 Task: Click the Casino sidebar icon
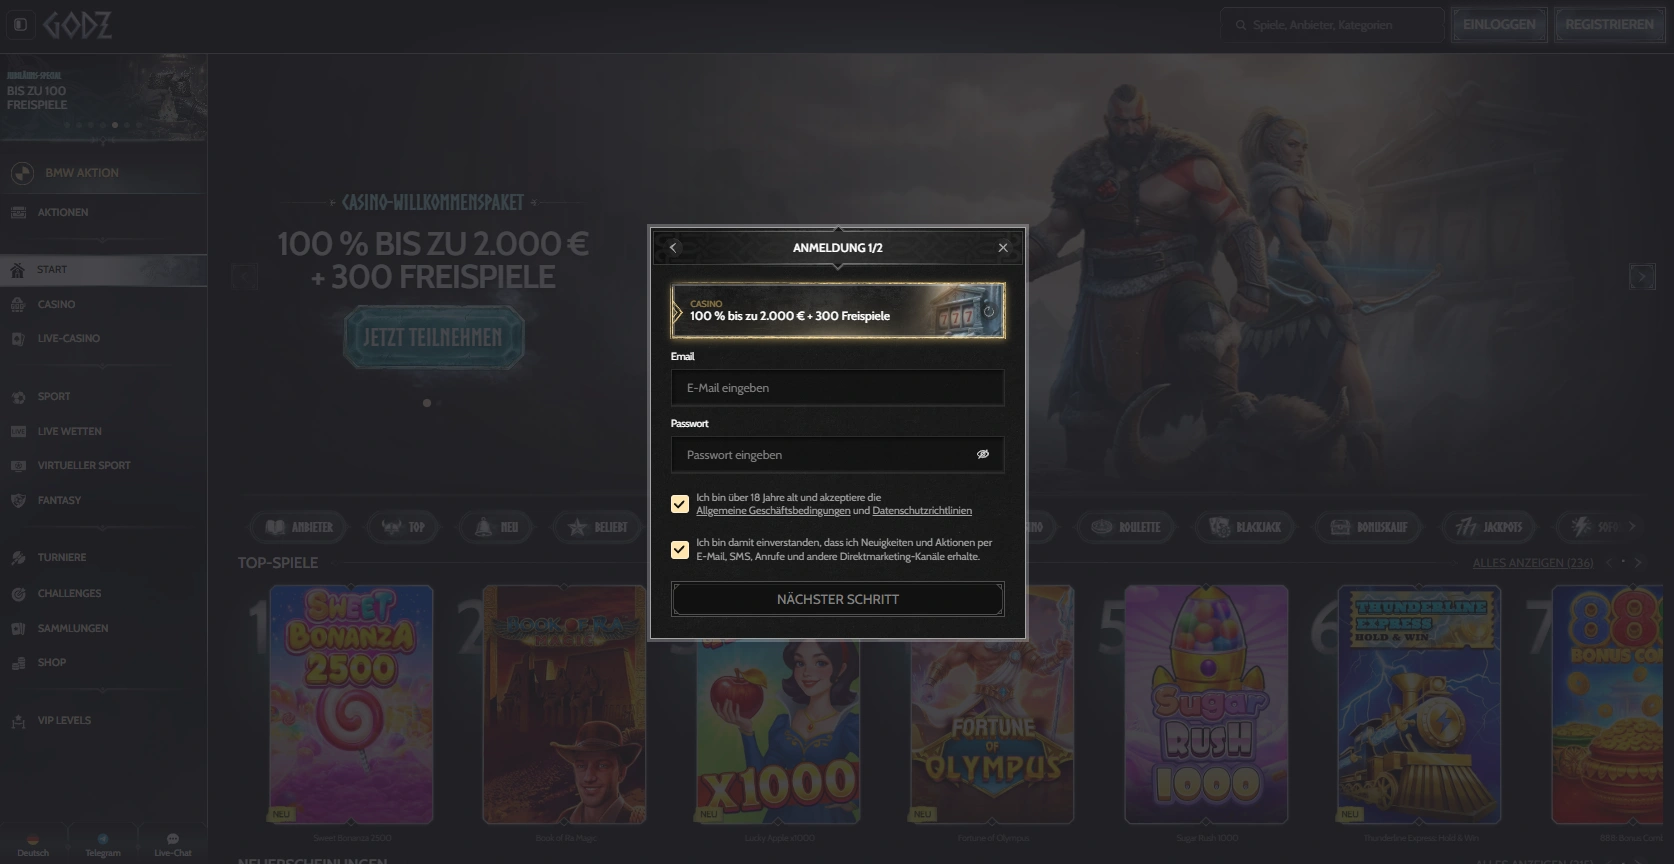coord(18,305)
